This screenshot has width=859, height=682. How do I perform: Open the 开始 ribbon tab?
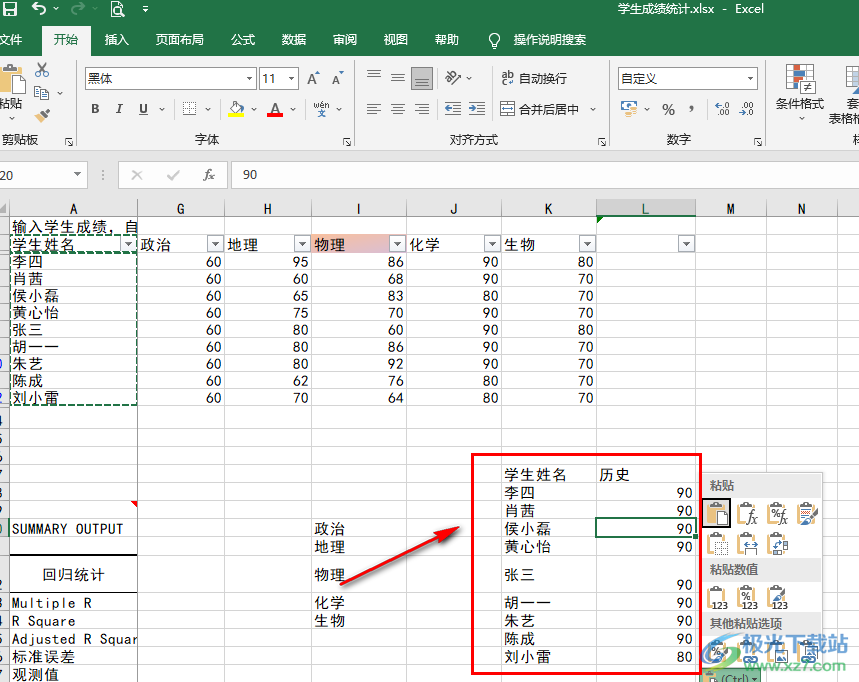[66, 39]
